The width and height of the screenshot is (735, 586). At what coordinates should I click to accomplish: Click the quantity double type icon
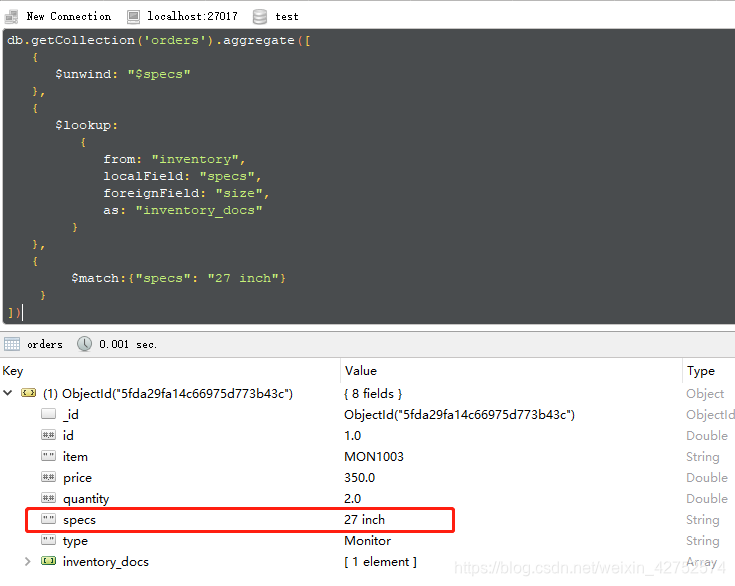48,498
